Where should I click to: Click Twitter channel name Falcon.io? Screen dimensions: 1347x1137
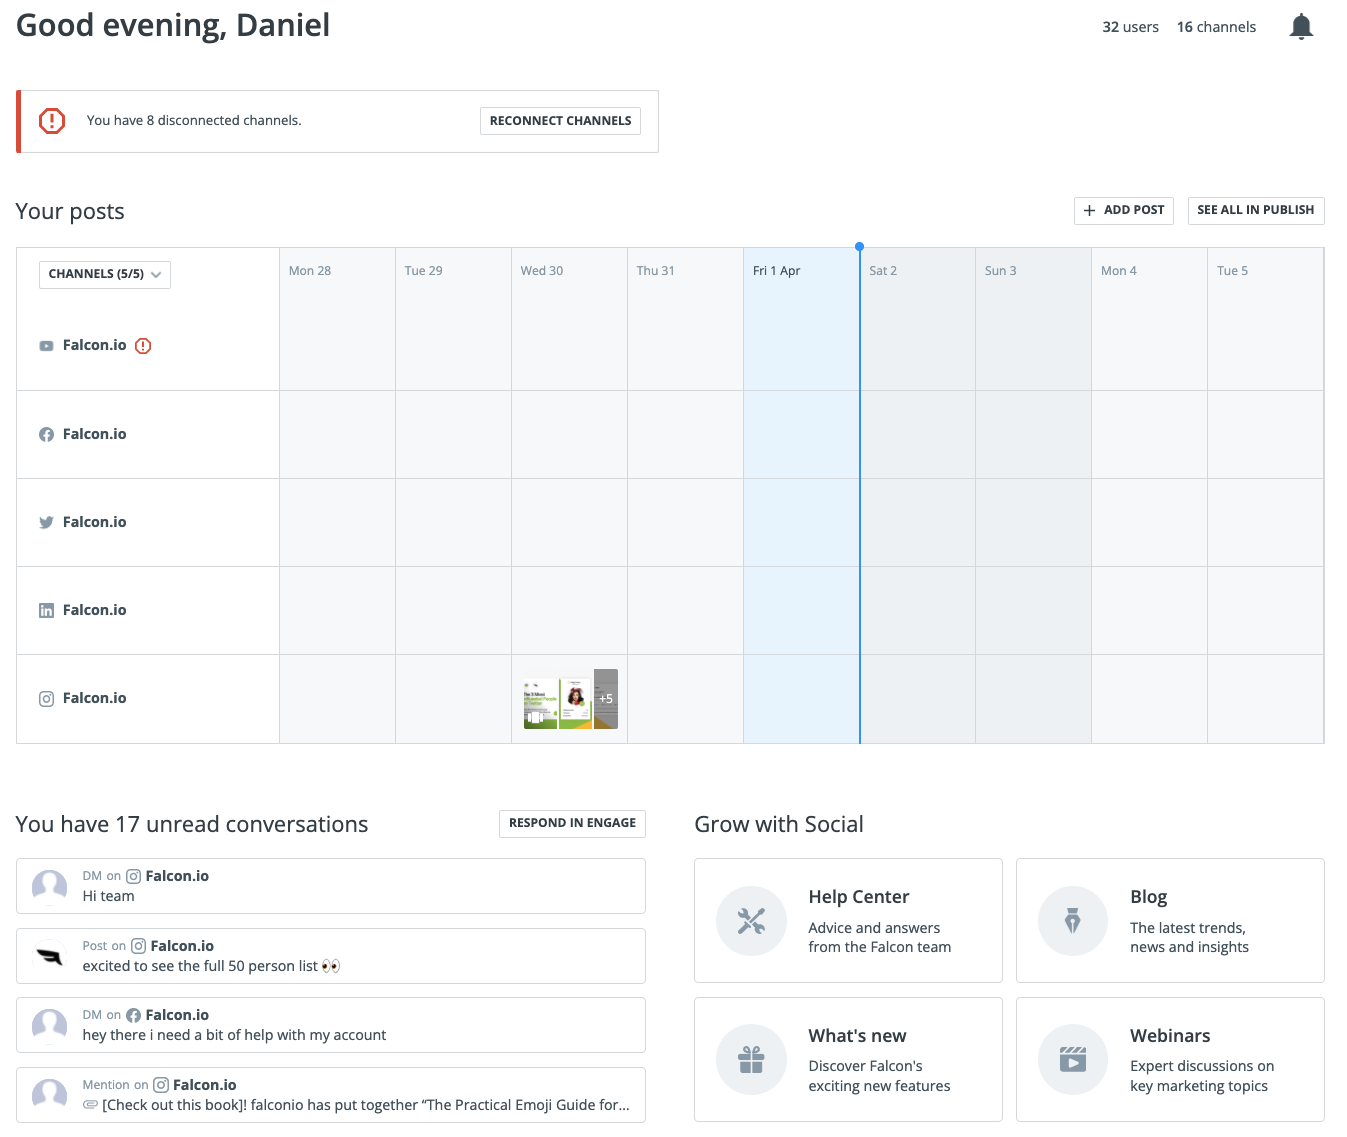click(95, 522)
